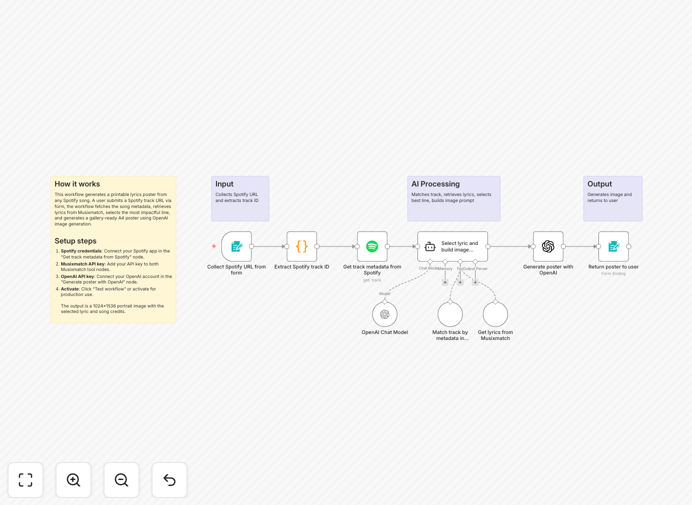Select the Generate poster with OpenAI node
This screenshot has width=692, height=505.
[548, 246]
